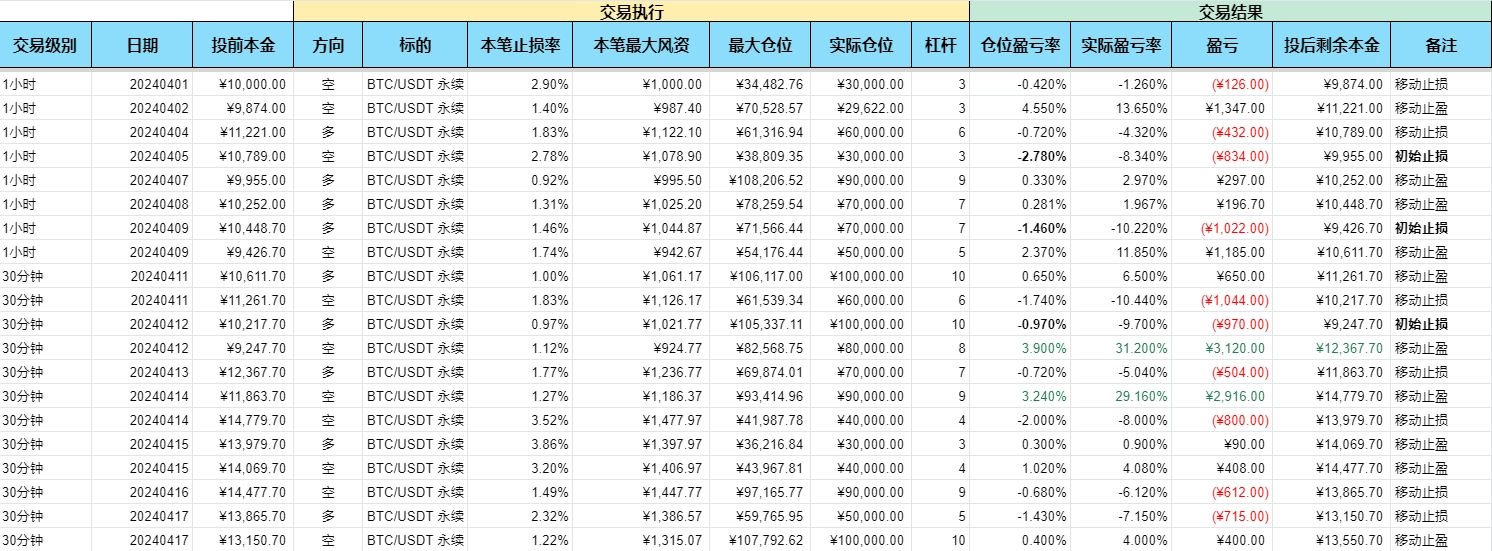The image size is (1492, 551).
Task: Click the 实际盈亏率 header
Action: coord(1121,46)
